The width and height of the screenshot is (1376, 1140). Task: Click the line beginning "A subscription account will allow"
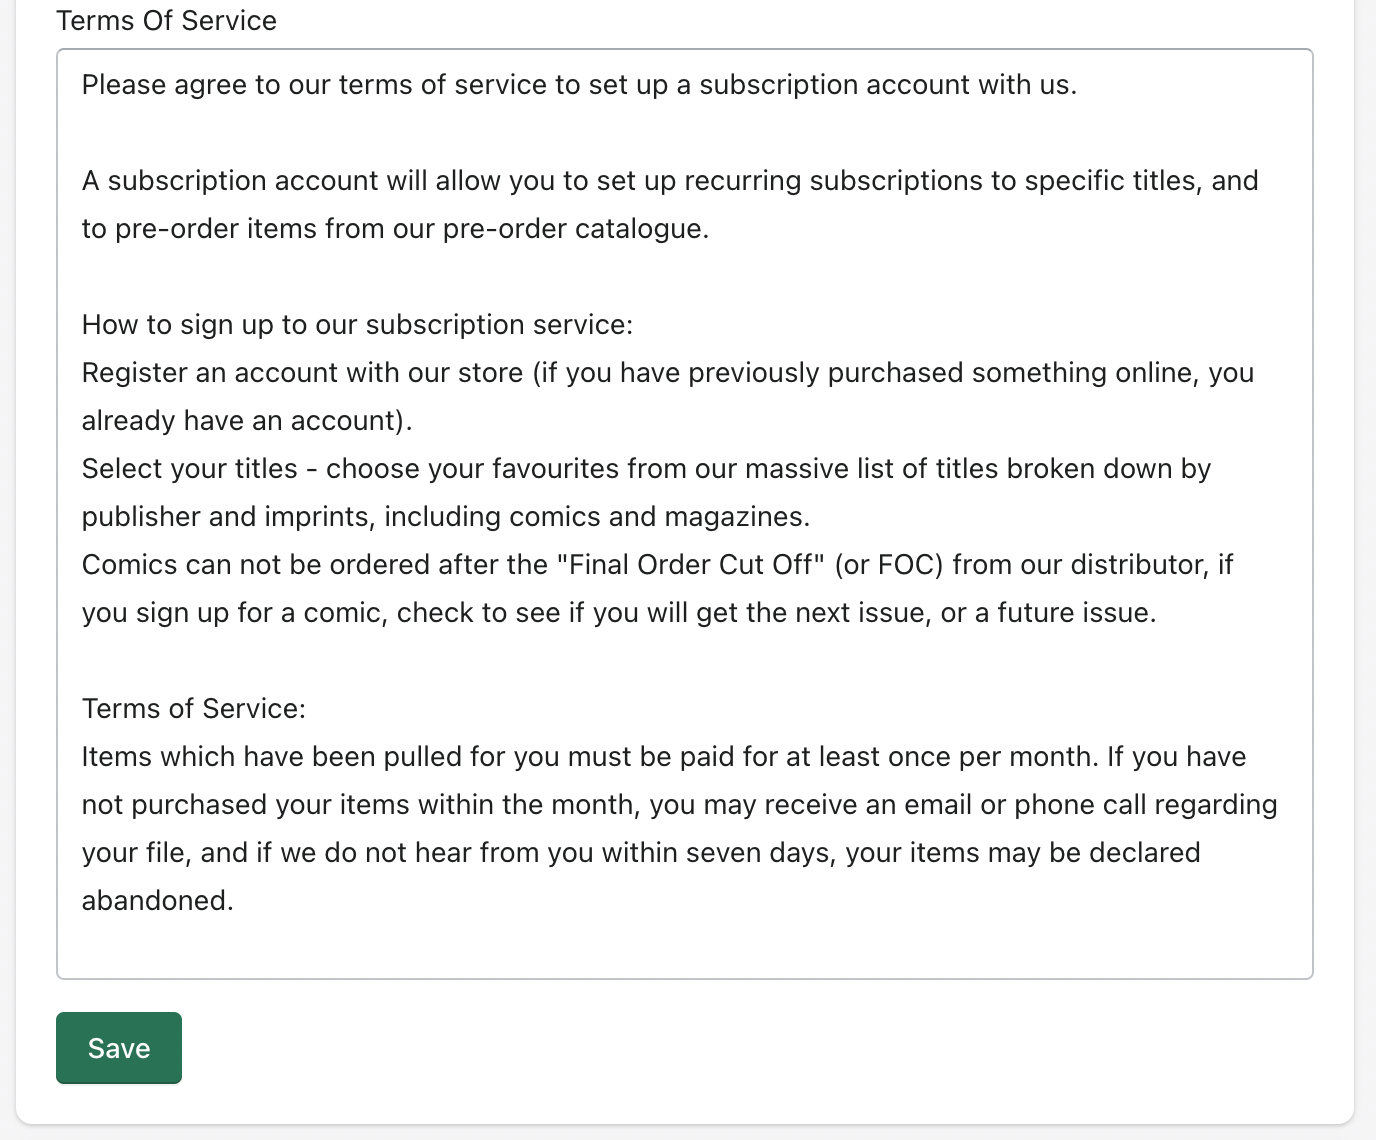click(x=670, y=181)
